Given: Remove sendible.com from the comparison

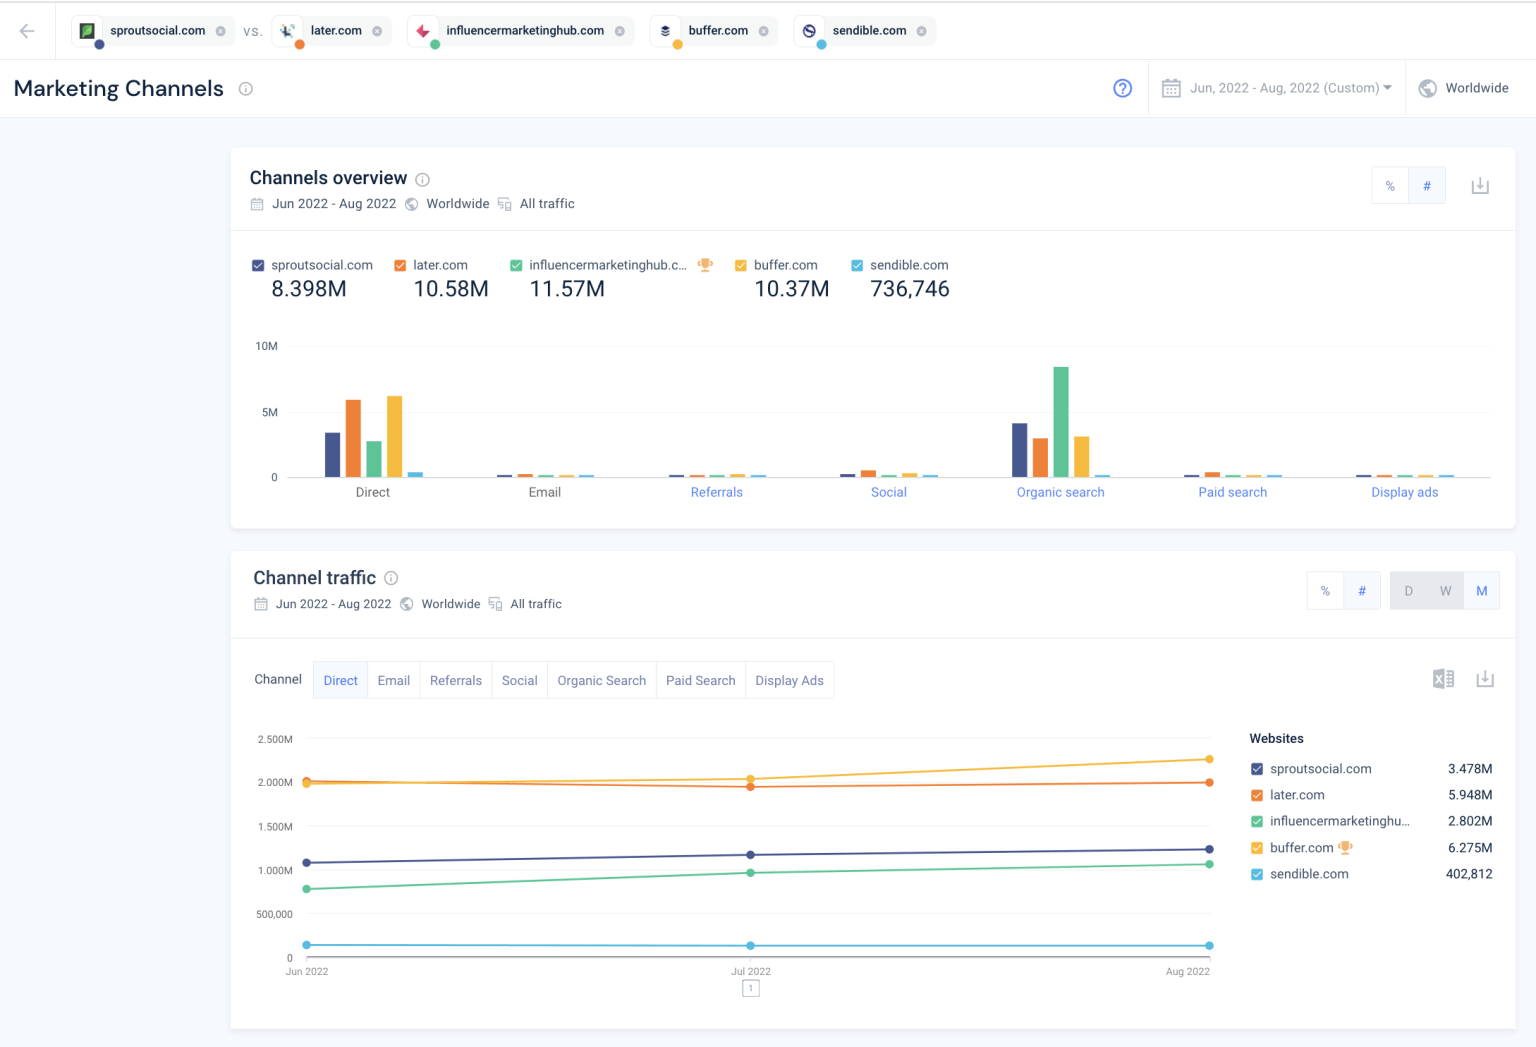Looking at the screenshot, I should pyautogui.click(x=922, y=31).
